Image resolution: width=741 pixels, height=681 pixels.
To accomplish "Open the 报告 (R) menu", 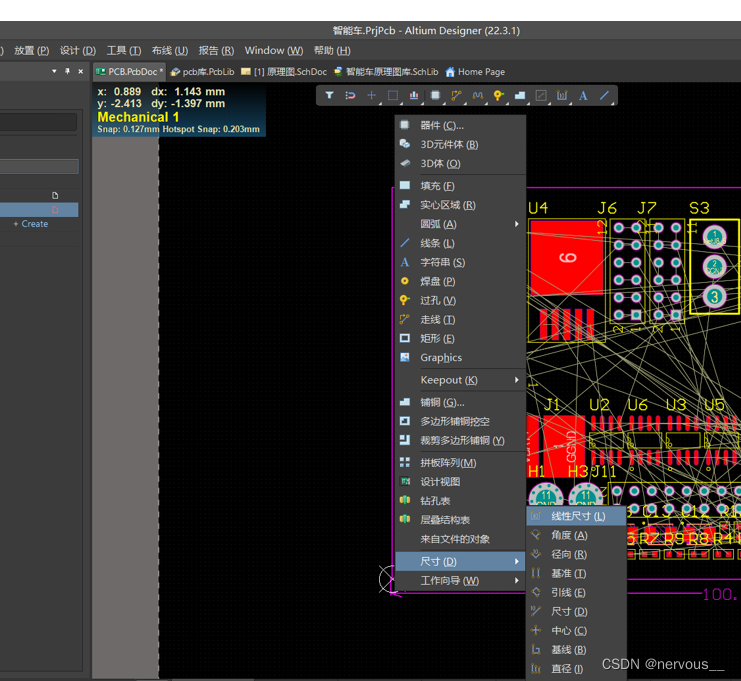I will click(x=215, y=50).
